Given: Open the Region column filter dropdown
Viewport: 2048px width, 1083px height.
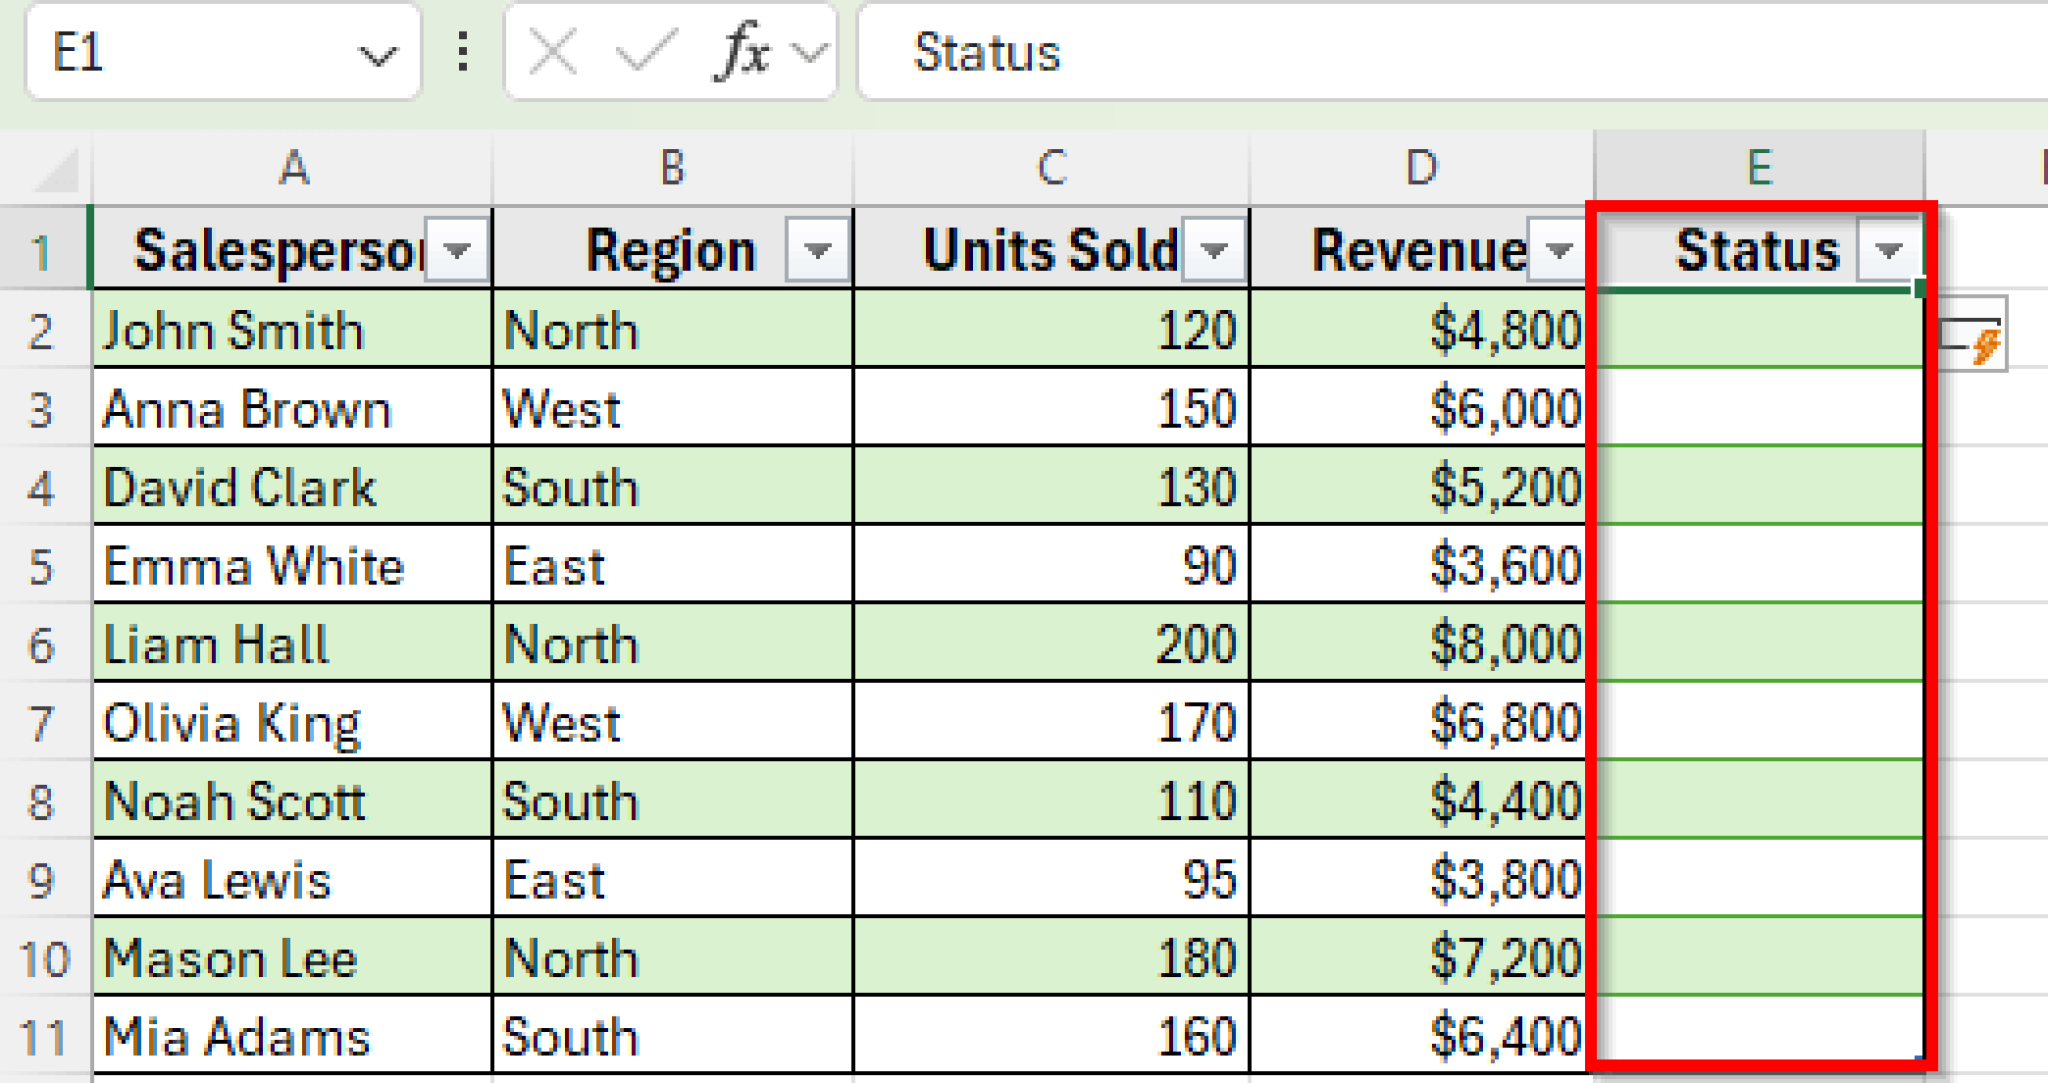Looking at the screenshot, I should click(x=818, y=250).
